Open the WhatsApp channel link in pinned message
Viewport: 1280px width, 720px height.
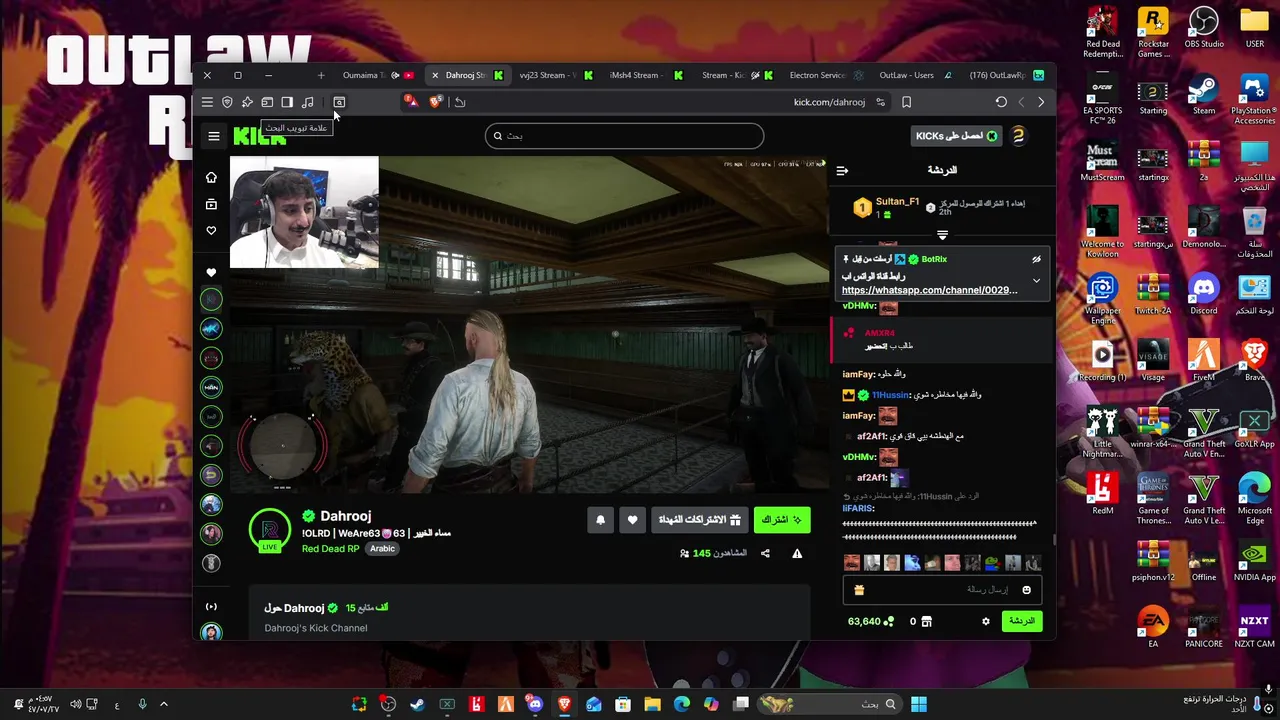pos(929,290)
